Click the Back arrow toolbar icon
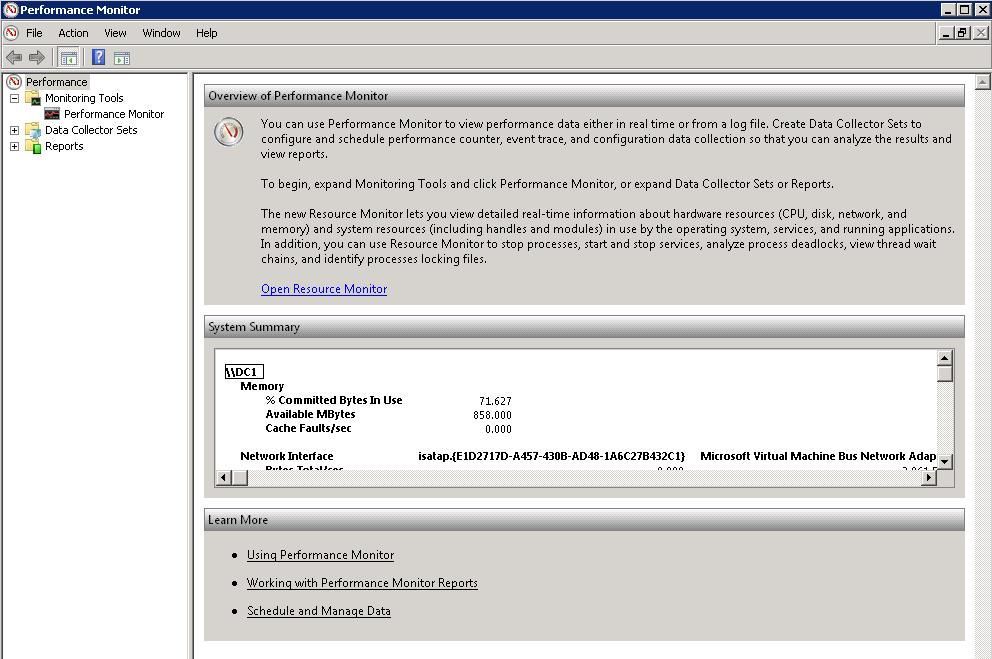This screenshot has height=659, width=992. click(14, 58)
